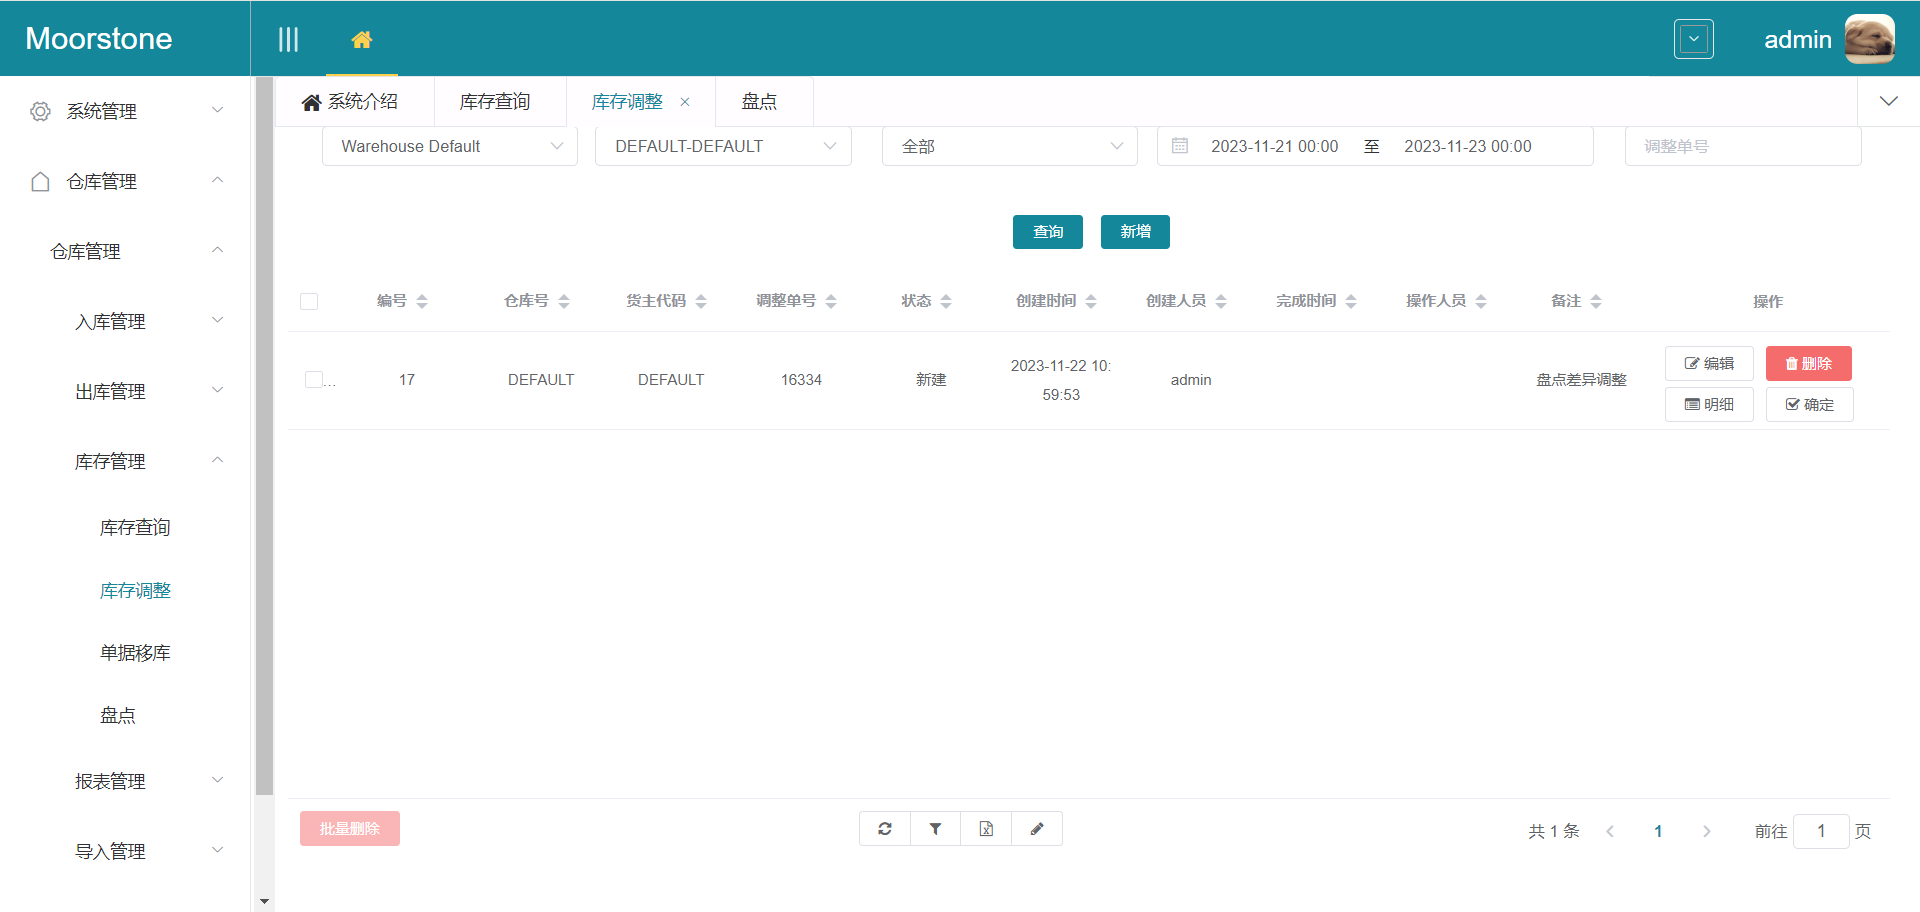
Task: Type in the 调整单号 input field
Action: coord(1742,146)
